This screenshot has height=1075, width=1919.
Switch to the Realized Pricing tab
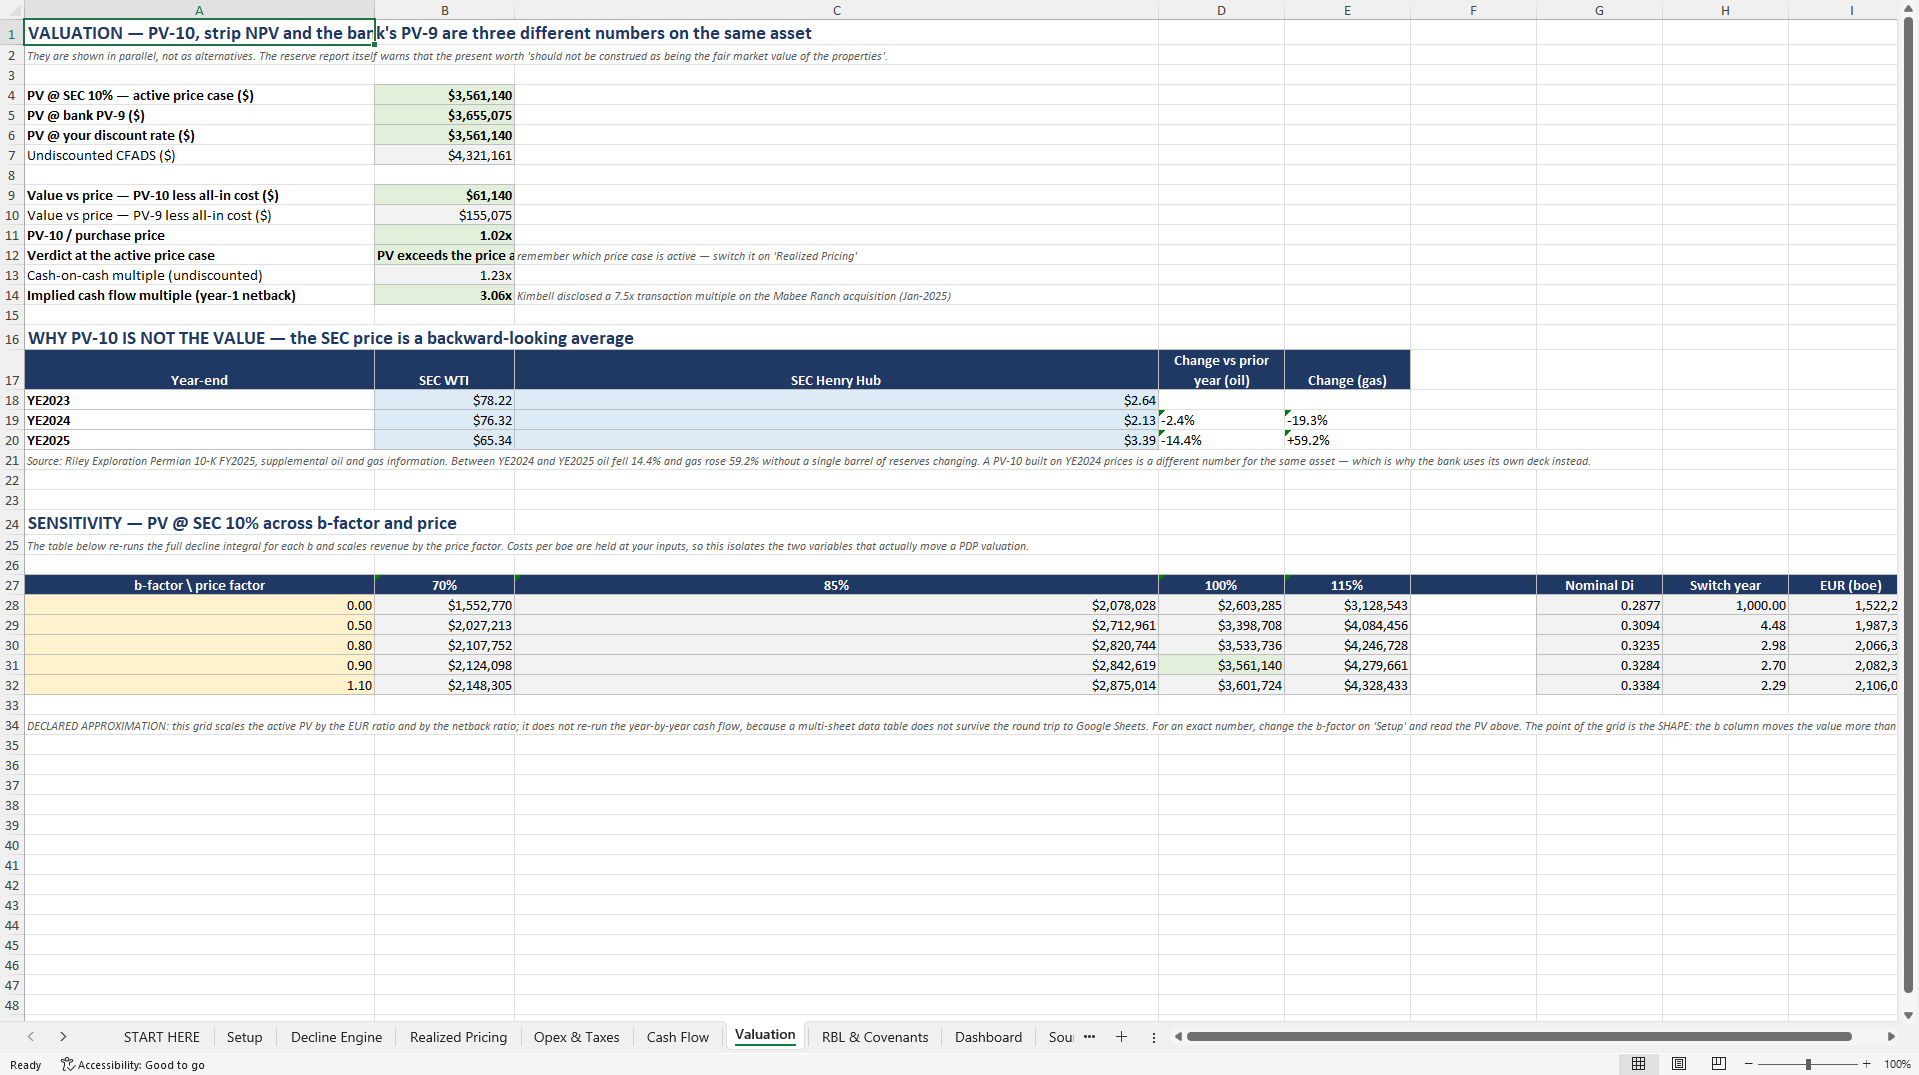pyautogui.click(x=458, y=1037)
